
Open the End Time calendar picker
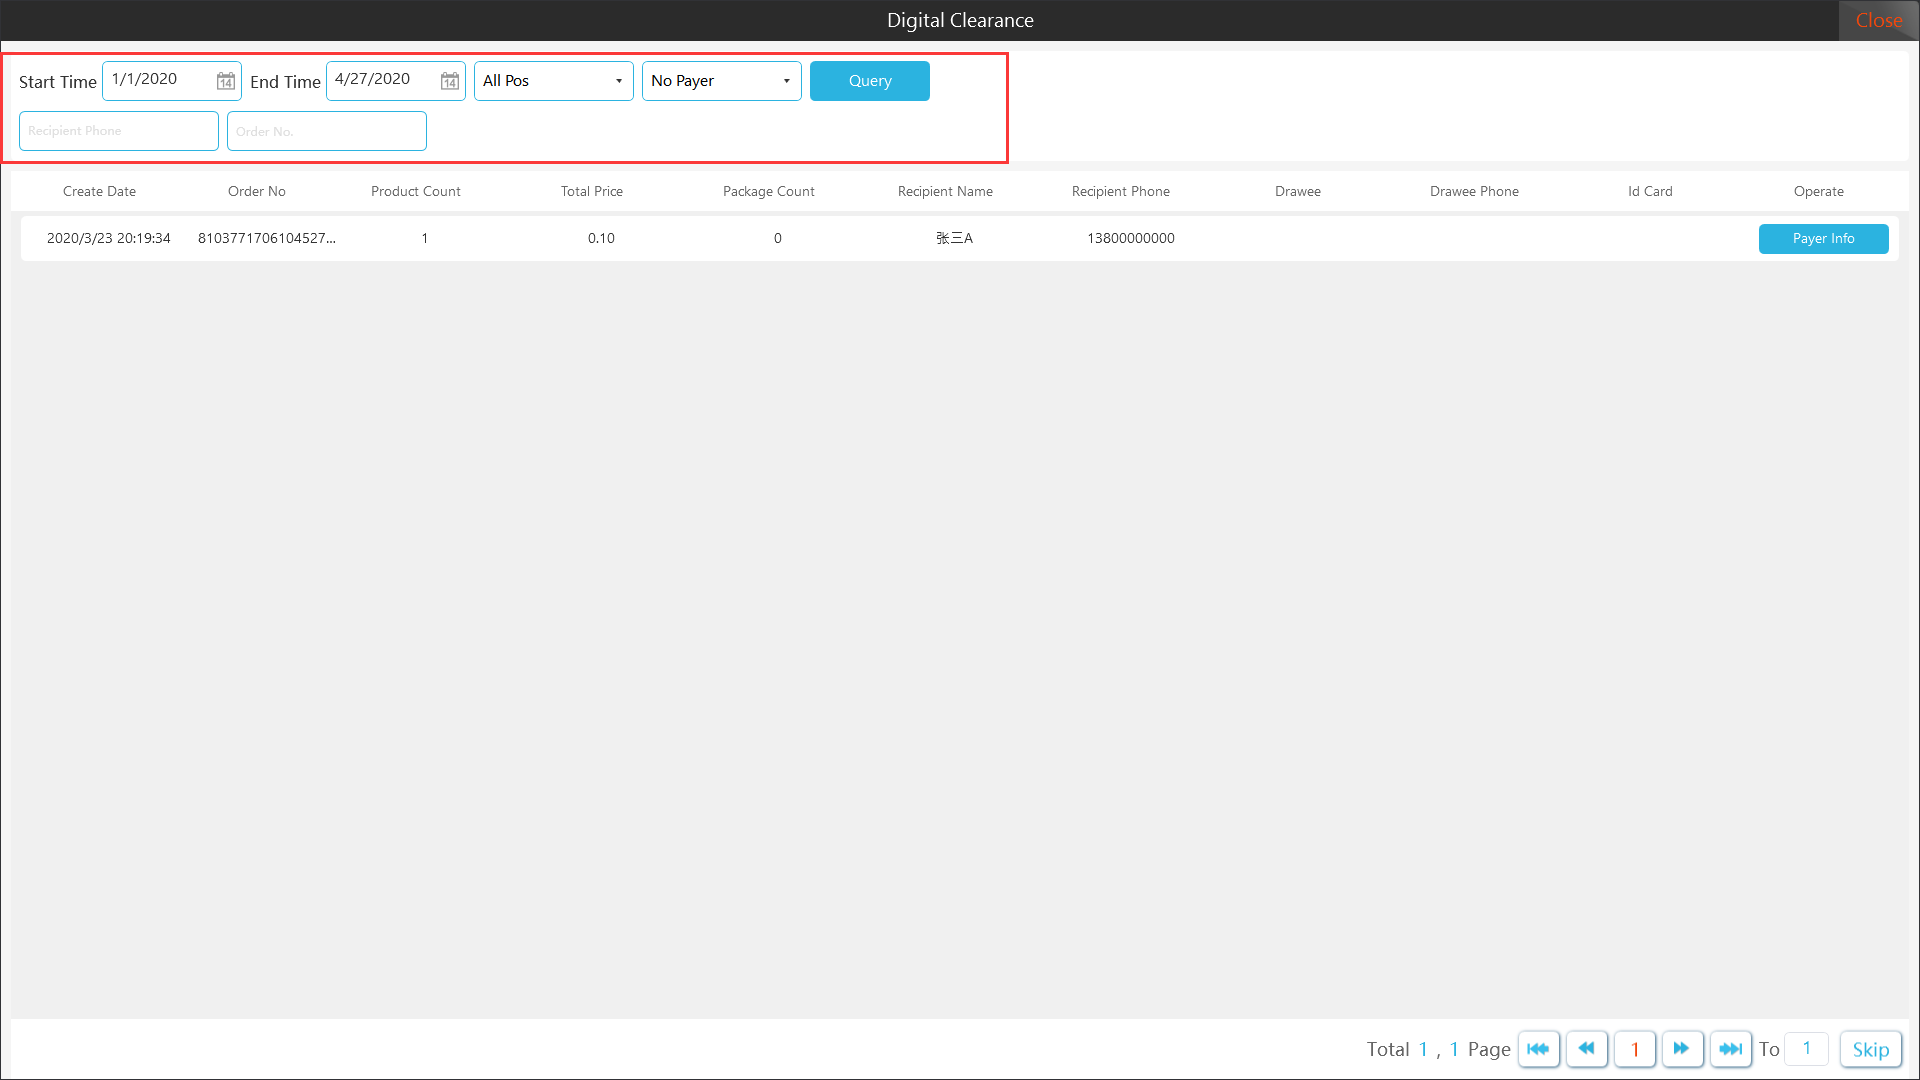[450, 81]
